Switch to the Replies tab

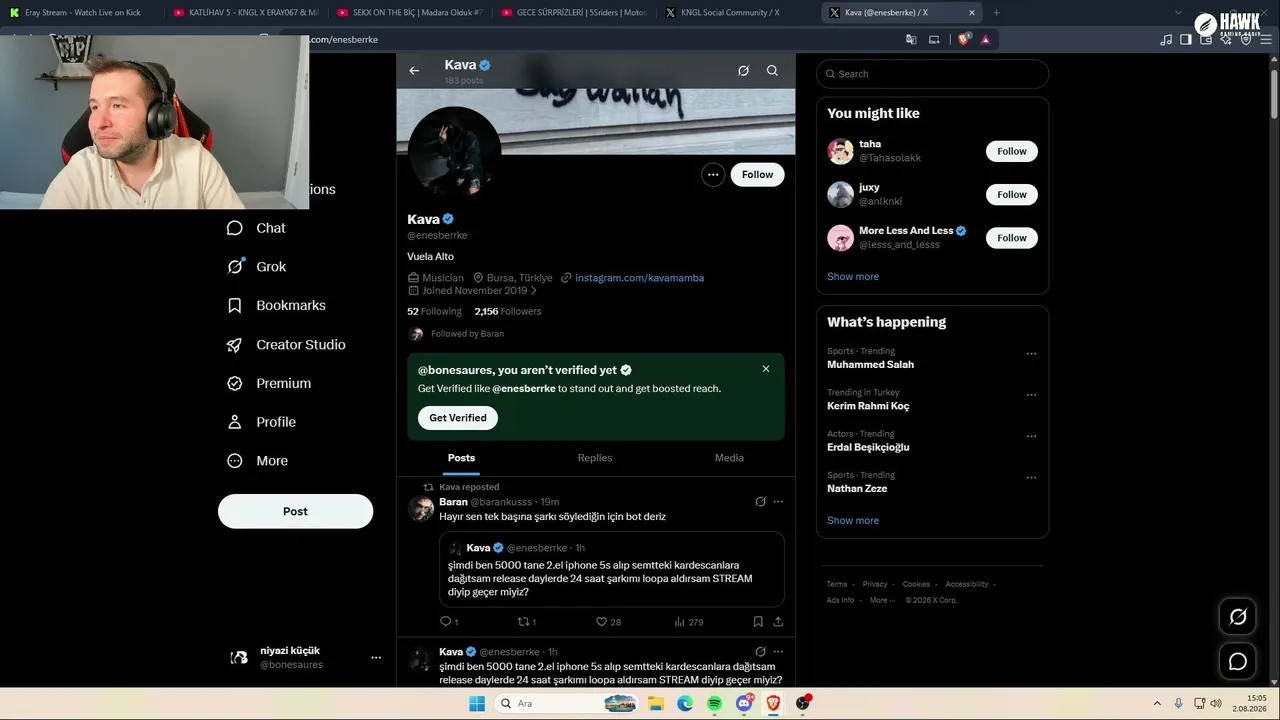tap(595, 458)
